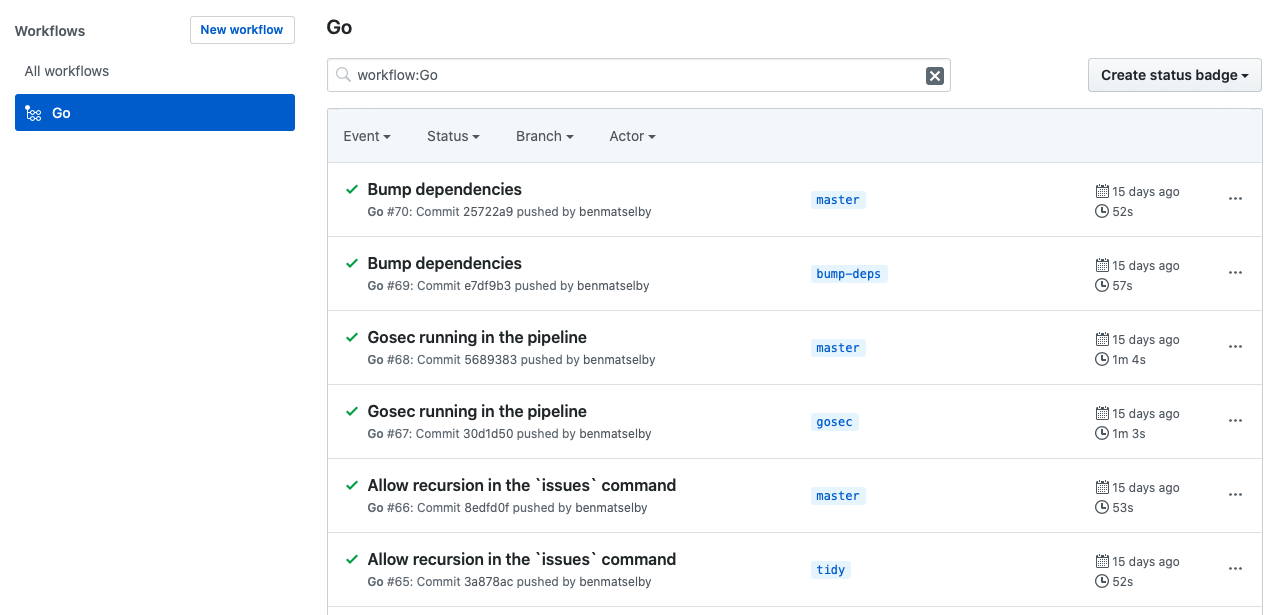Select the Go workflow in the sidebar

[61, 113]
